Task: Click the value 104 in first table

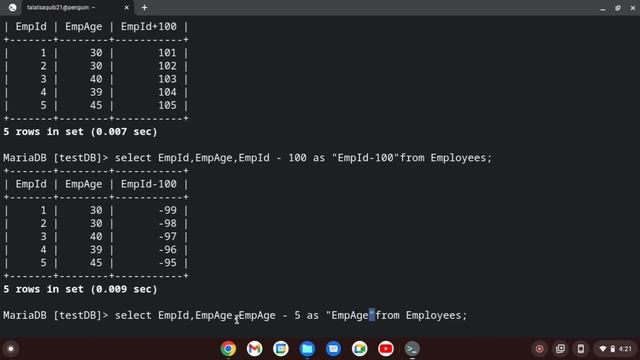Action: tap(167, 92)
